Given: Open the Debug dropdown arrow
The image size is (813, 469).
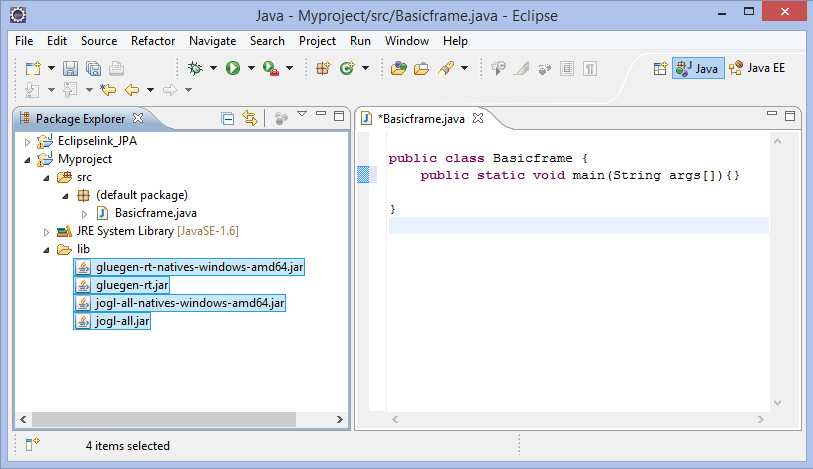Looking at the screenshot, I should [x=213, y=68].
